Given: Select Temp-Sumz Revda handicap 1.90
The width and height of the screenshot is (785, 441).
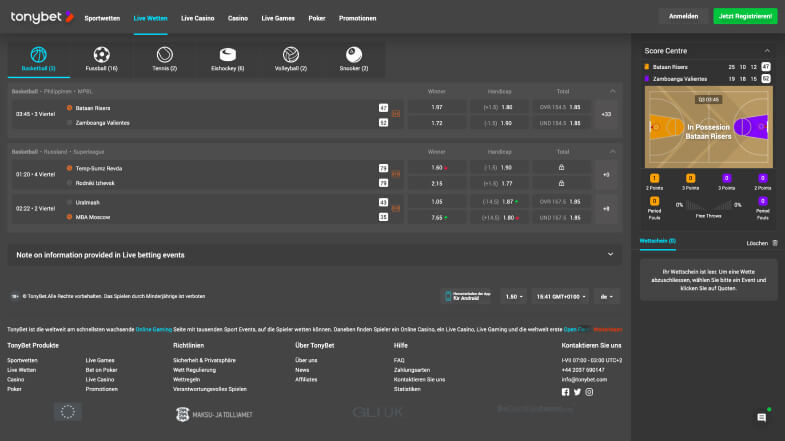Looking at the screenshot, I should [499, 167].
